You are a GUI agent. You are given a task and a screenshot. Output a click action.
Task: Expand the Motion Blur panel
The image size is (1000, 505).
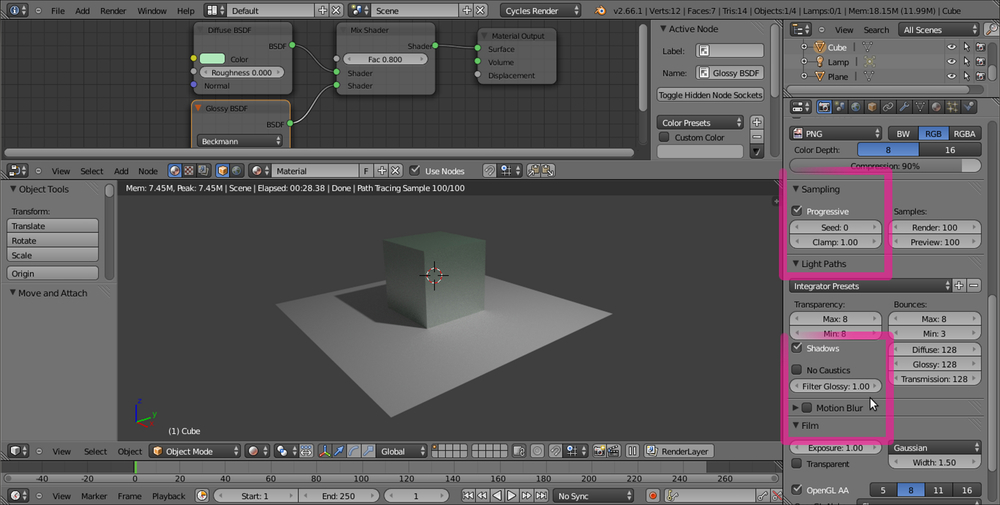click(796, 408)
